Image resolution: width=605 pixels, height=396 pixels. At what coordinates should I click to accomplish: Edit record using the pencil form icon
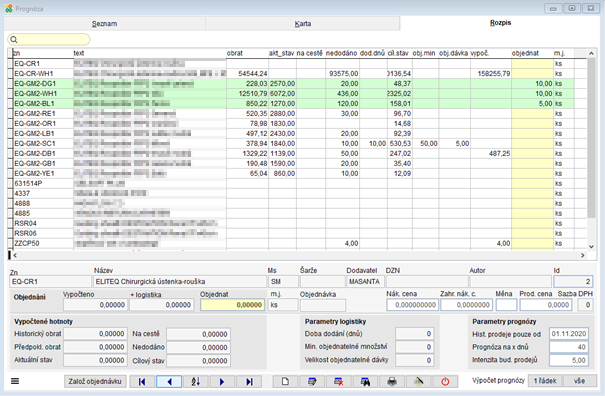click(x=312, y=381)
